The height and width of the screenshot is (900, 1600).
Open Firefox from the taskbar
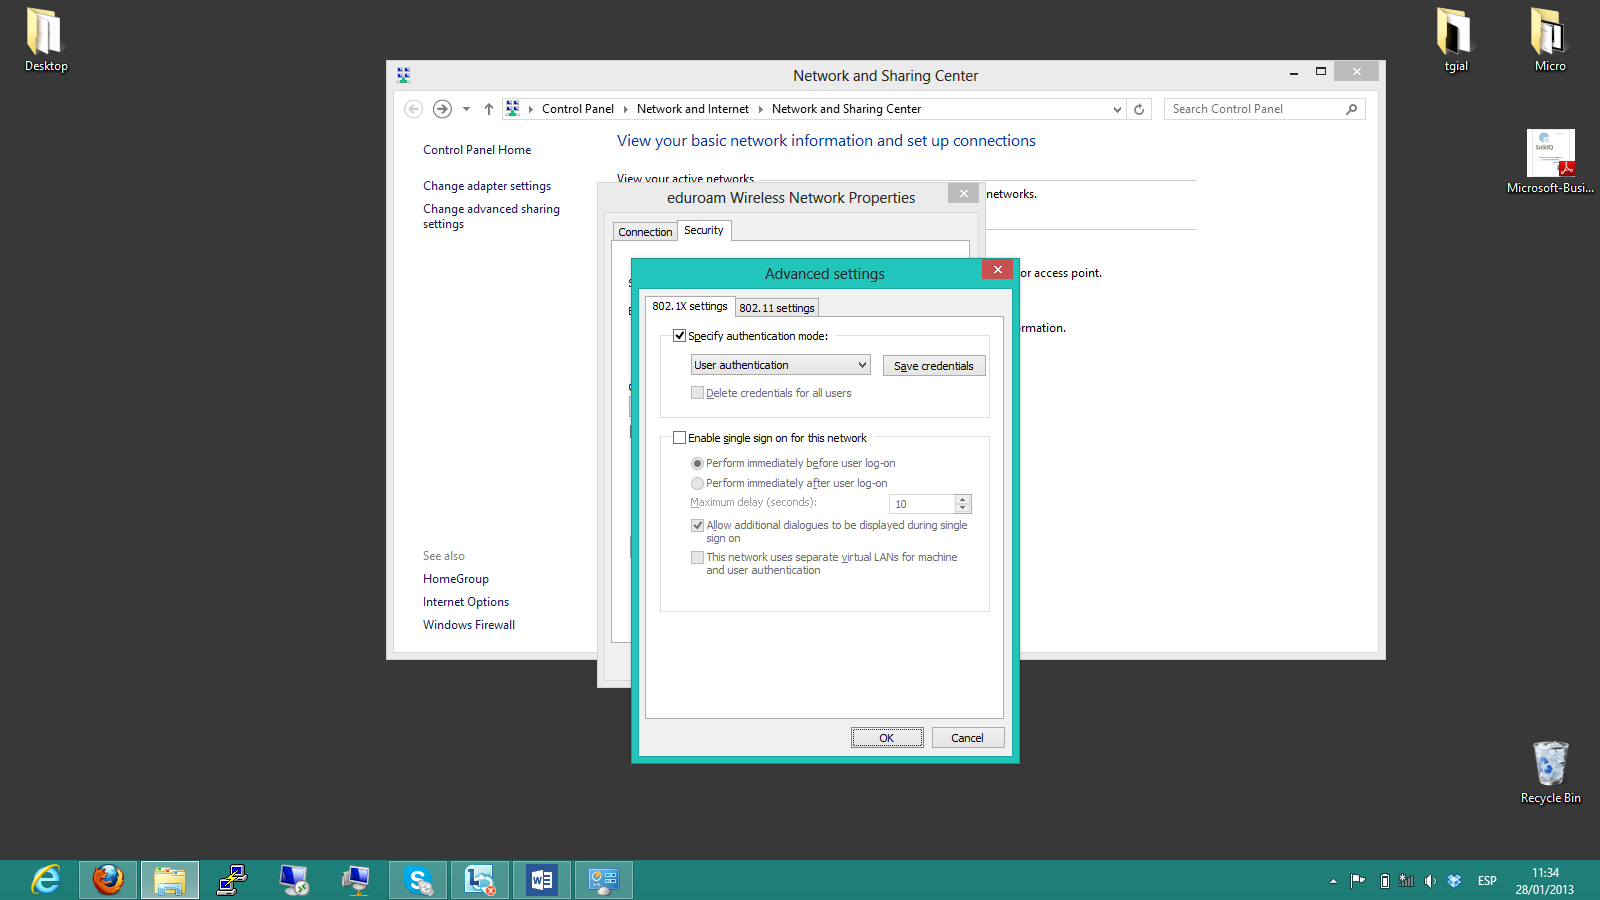[x=108, y=880]
